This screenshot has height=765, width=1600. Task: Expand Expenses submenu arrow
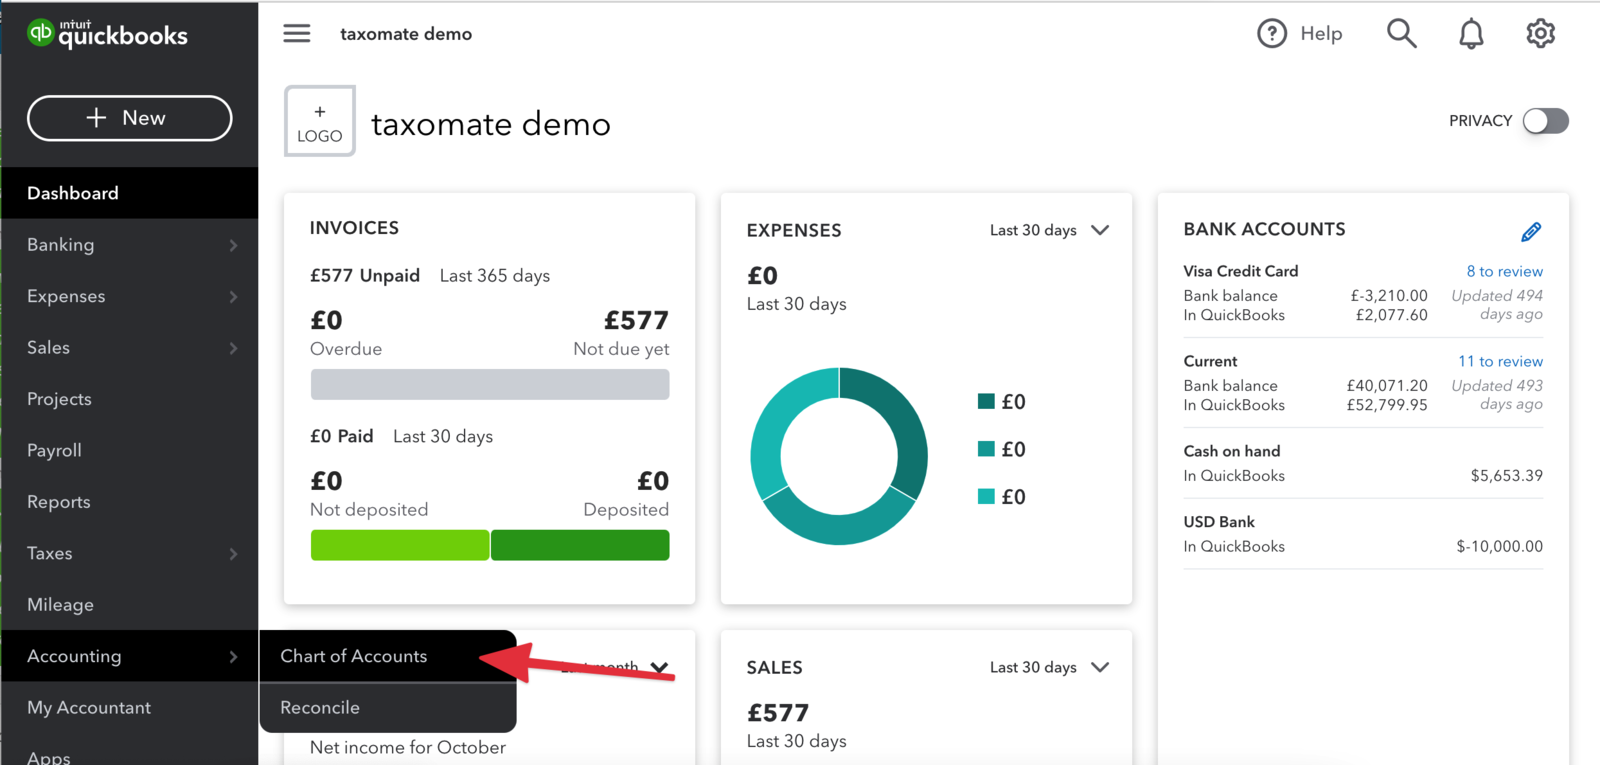coord(233,297)
